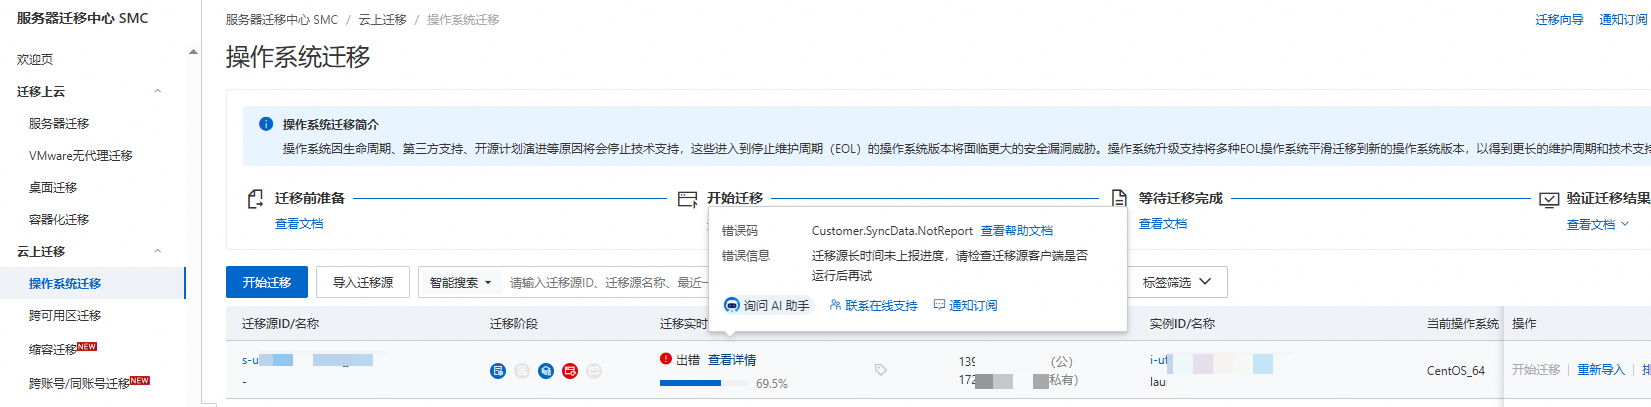This screenshot has width=1651, height=407.
Task: Click the 实例ID/名称 column header
Action: pos(1182,323)
